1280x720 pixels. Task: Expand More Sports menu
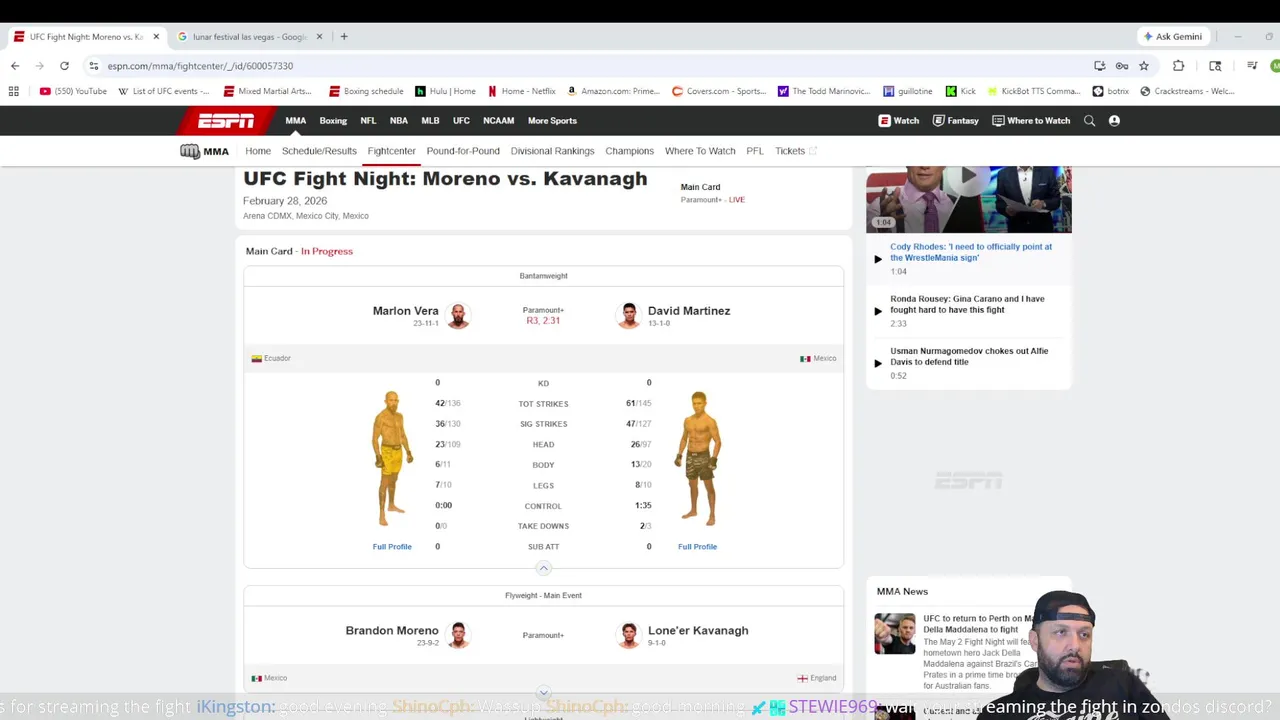[x=552, y=121]
